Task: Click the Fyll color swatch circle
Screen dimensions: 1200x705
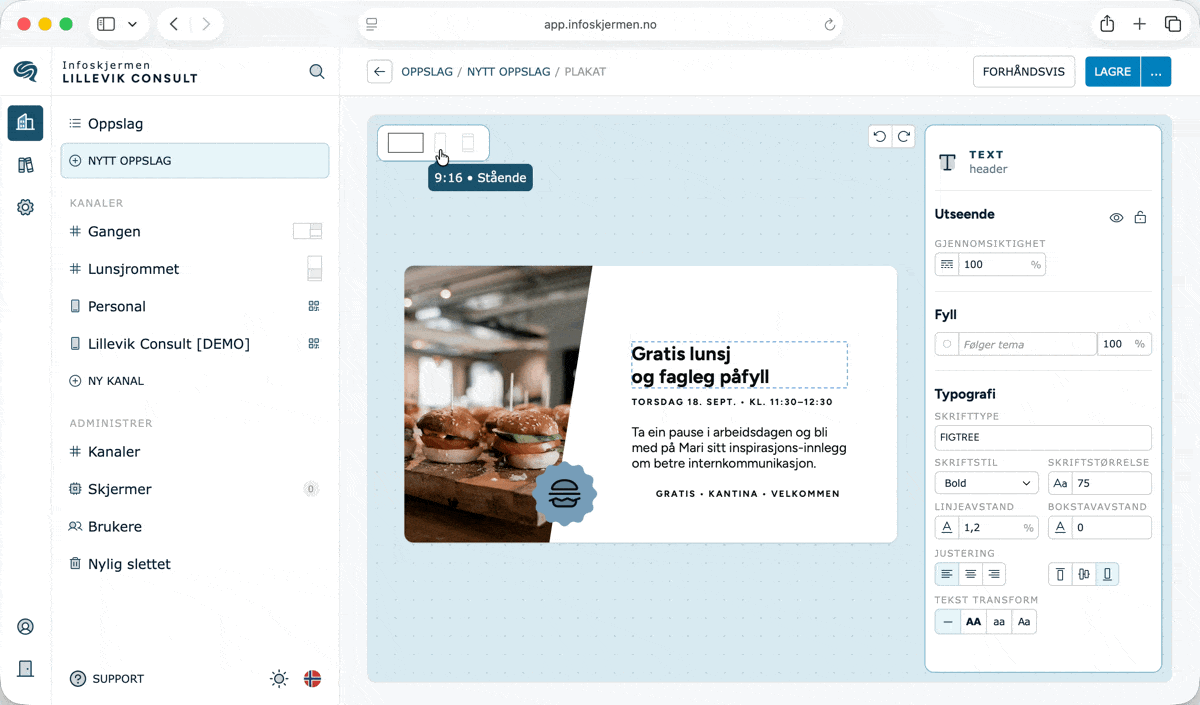Action: point(947,344)
